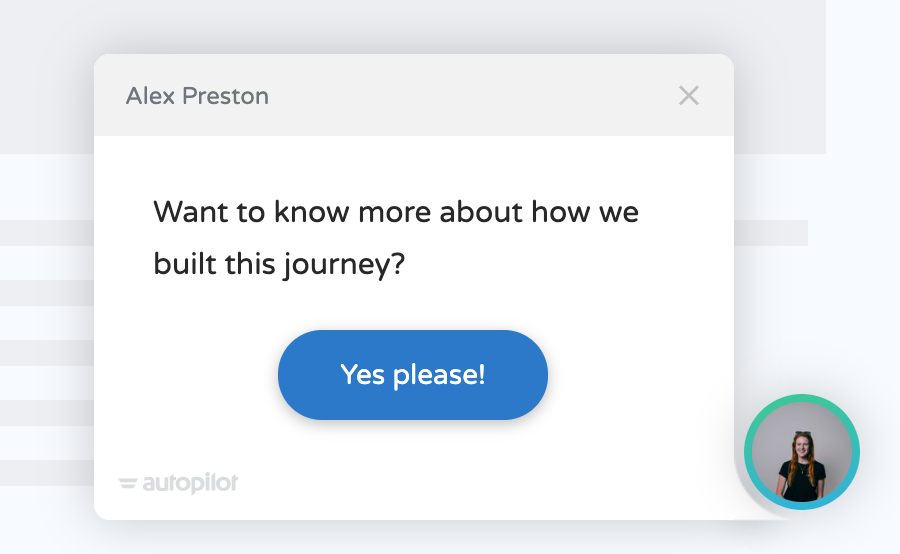This screenshot has height=554, width=900.
Task: Open the autopilot branding link
Action: (x=178, y=483)
